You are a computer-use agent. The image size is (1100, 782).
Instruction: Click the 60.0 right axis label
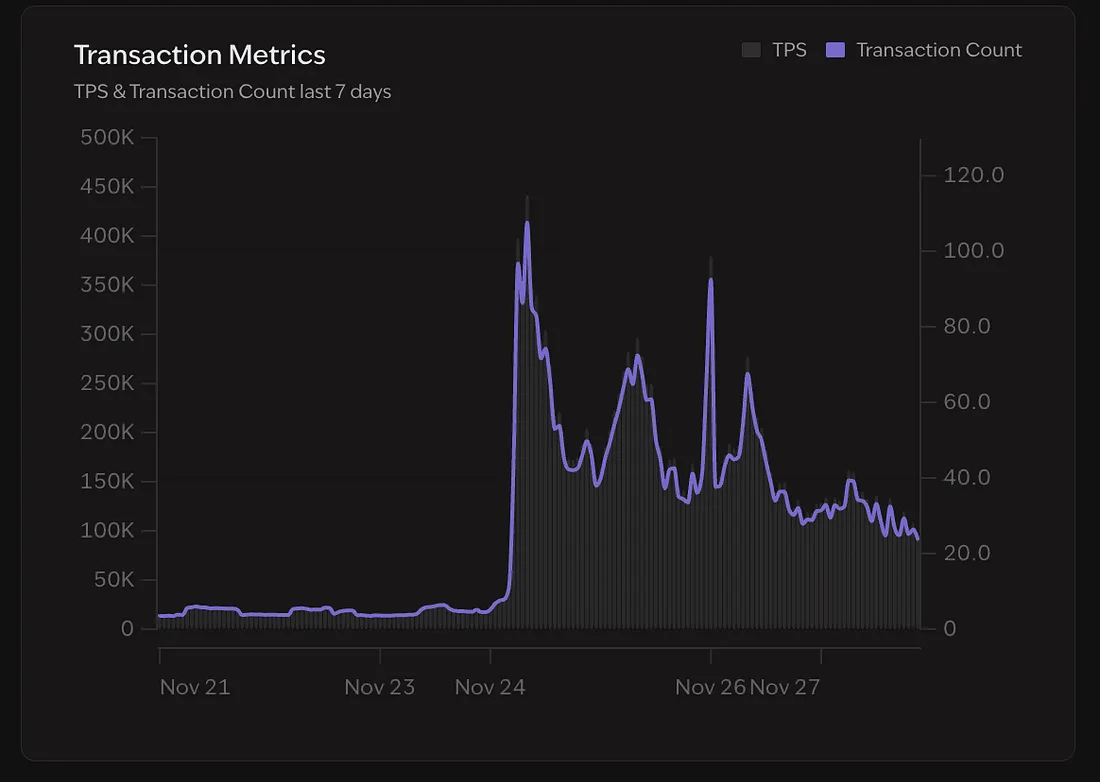[967, 402]
